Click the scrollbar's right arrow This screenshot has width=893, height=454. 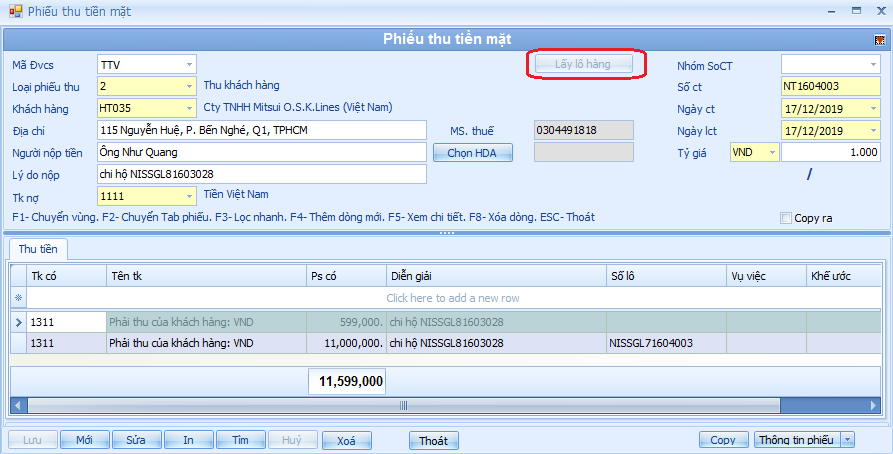(x=875, y=406)
